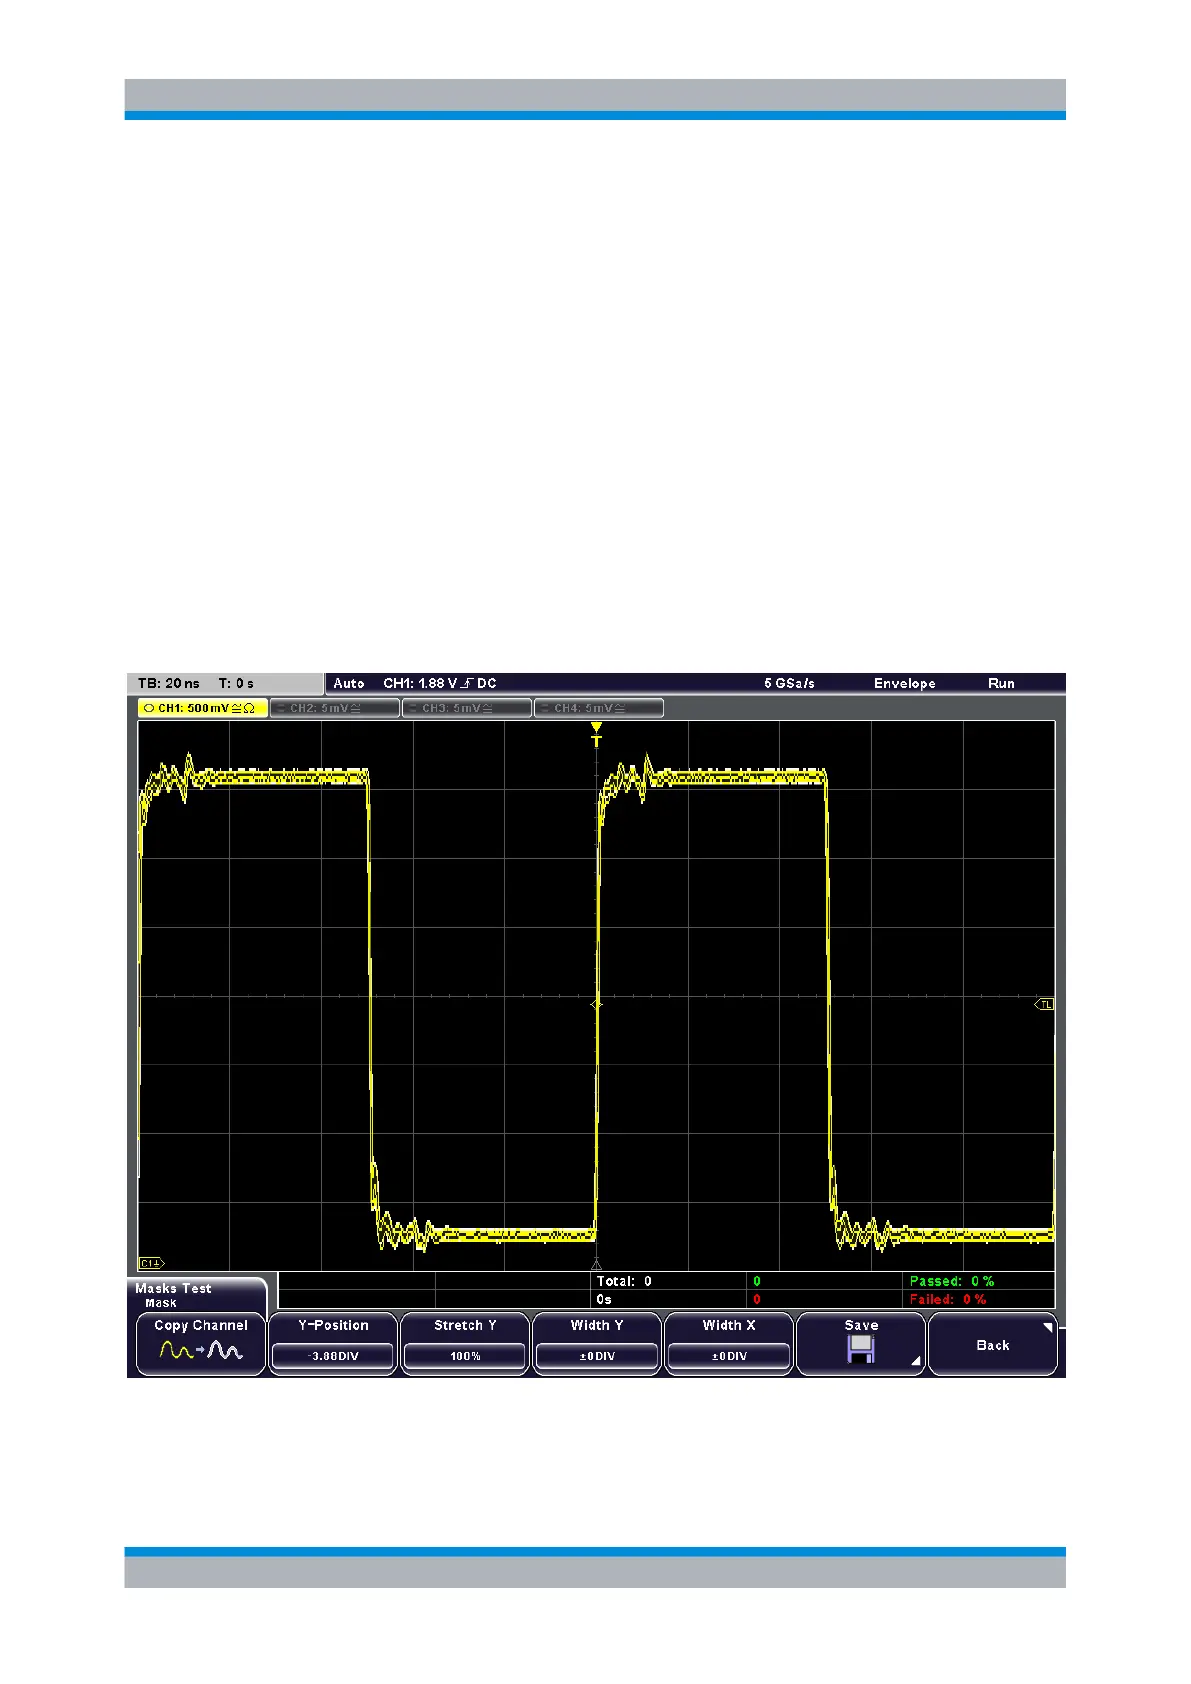Open the Save mask menu
The image size is (1191, 1684).
861,1344
